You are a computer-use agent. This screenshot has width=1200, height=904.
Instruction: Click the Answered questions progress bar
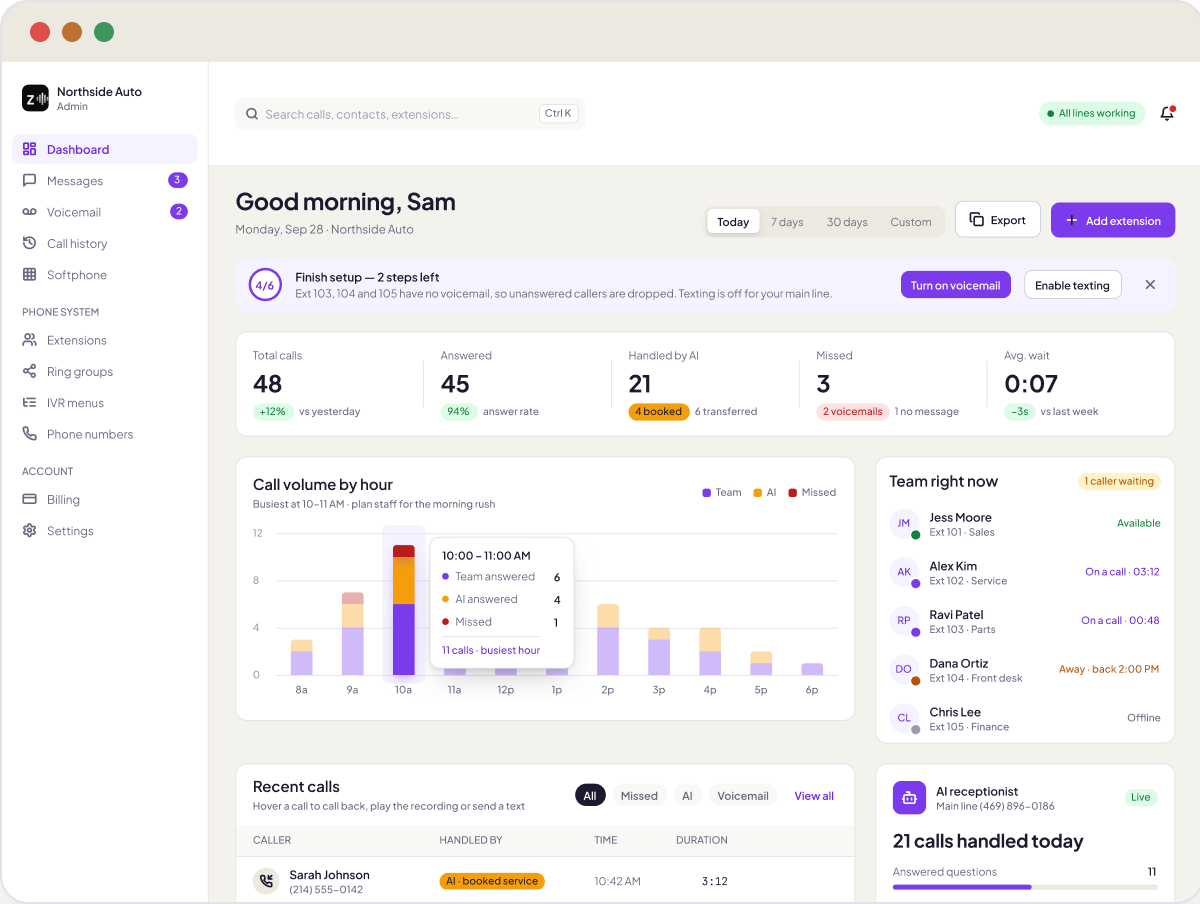click(1025, 887)
